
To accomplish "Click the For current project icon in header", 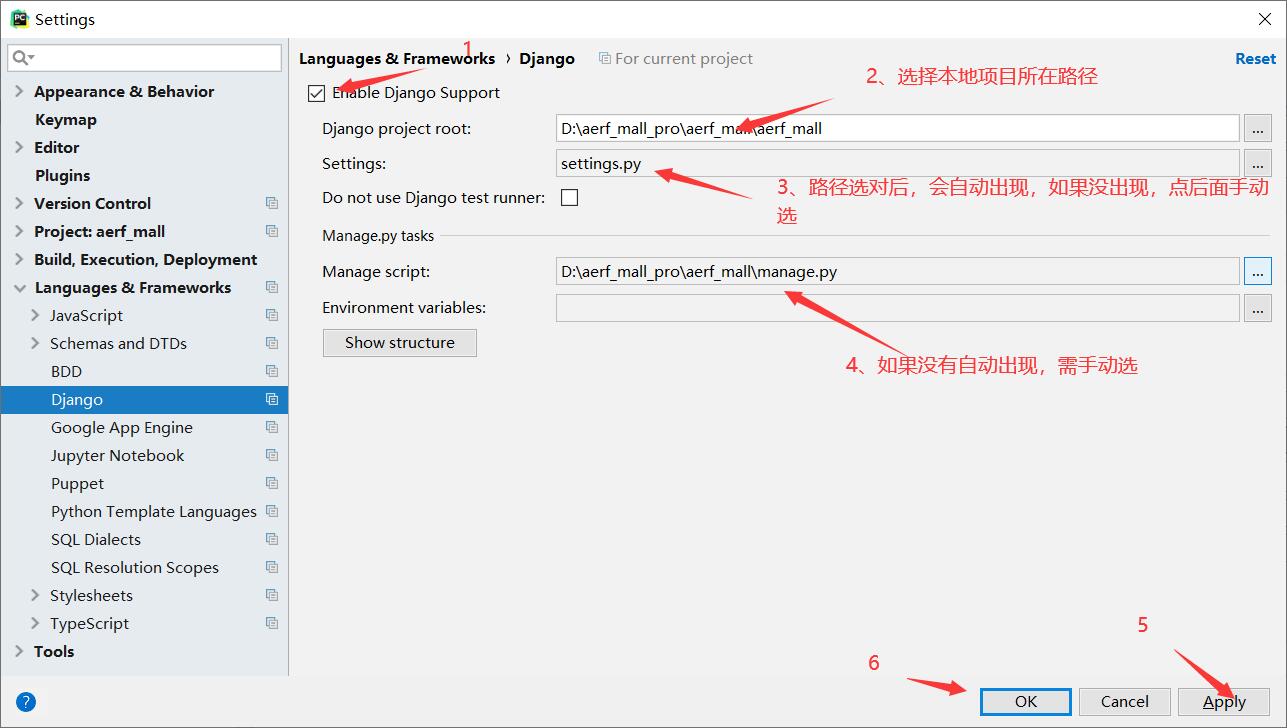I will pos(604,59).
